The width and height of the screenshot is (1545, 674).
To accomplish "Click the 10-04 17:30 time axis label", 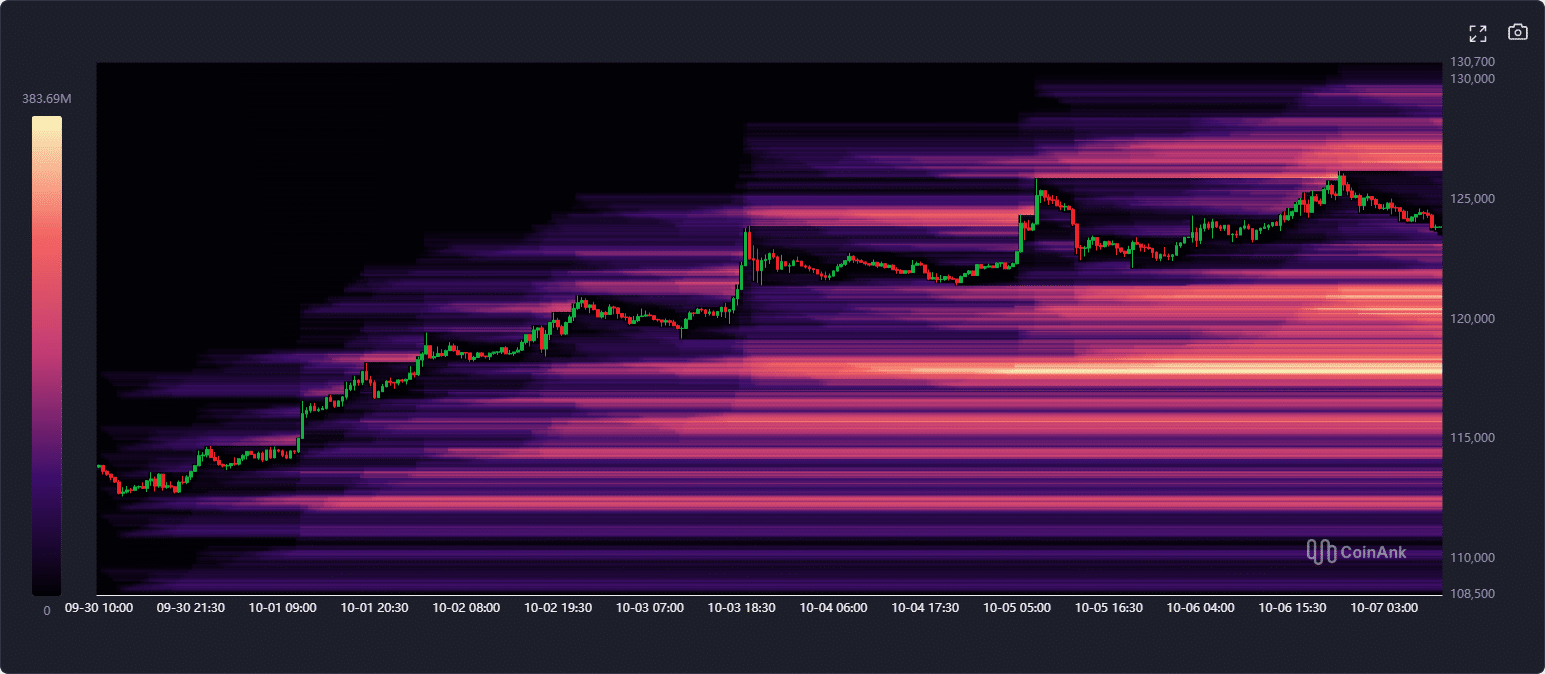I will point(925,607).
